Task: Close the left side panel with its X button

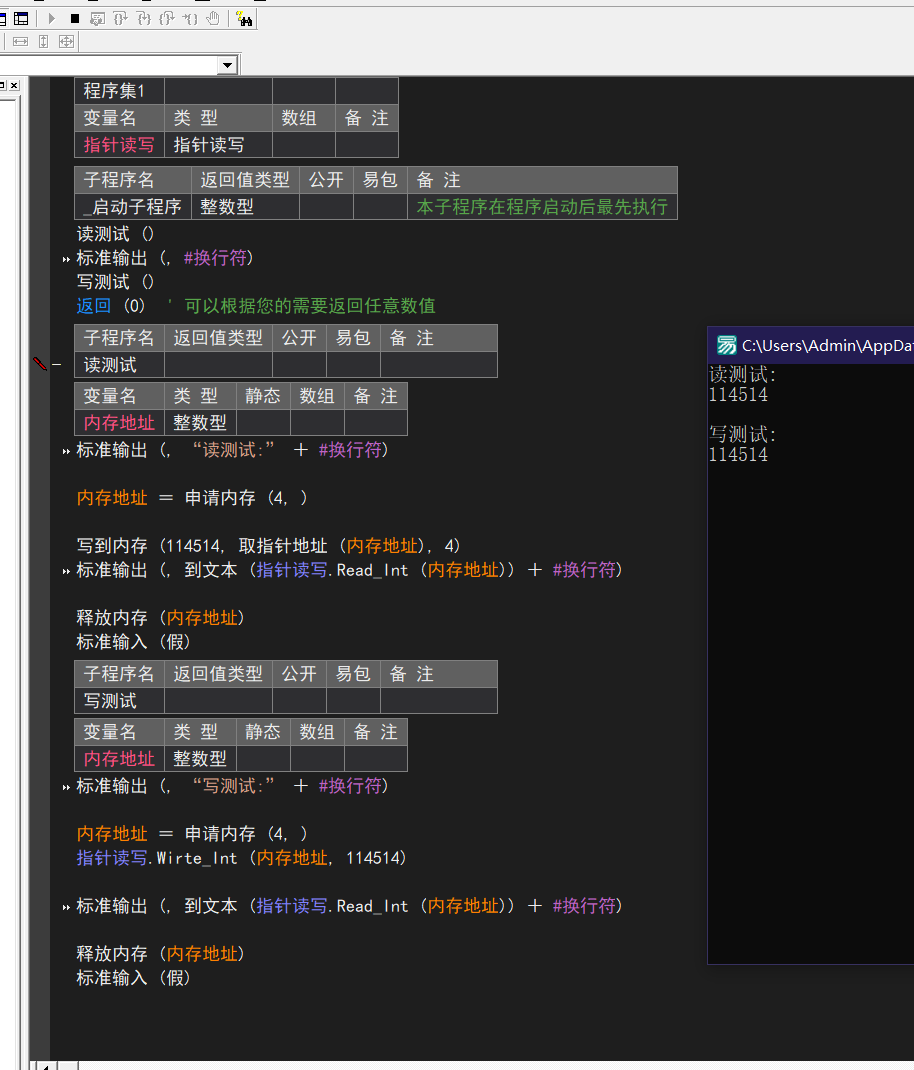Action: pyautogui.click(x=14, y=85)
